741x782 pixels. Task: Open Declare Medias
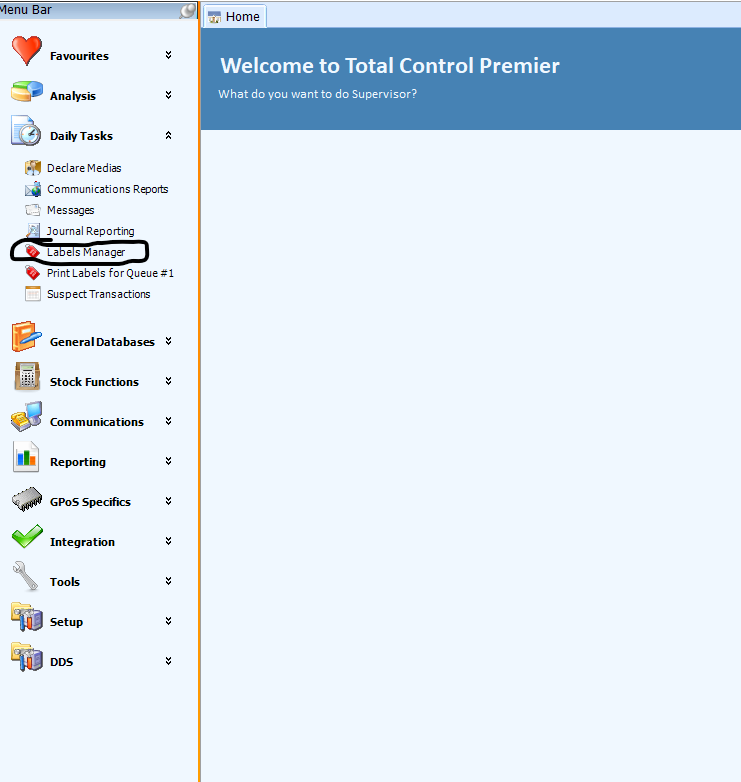coord(84,168)
